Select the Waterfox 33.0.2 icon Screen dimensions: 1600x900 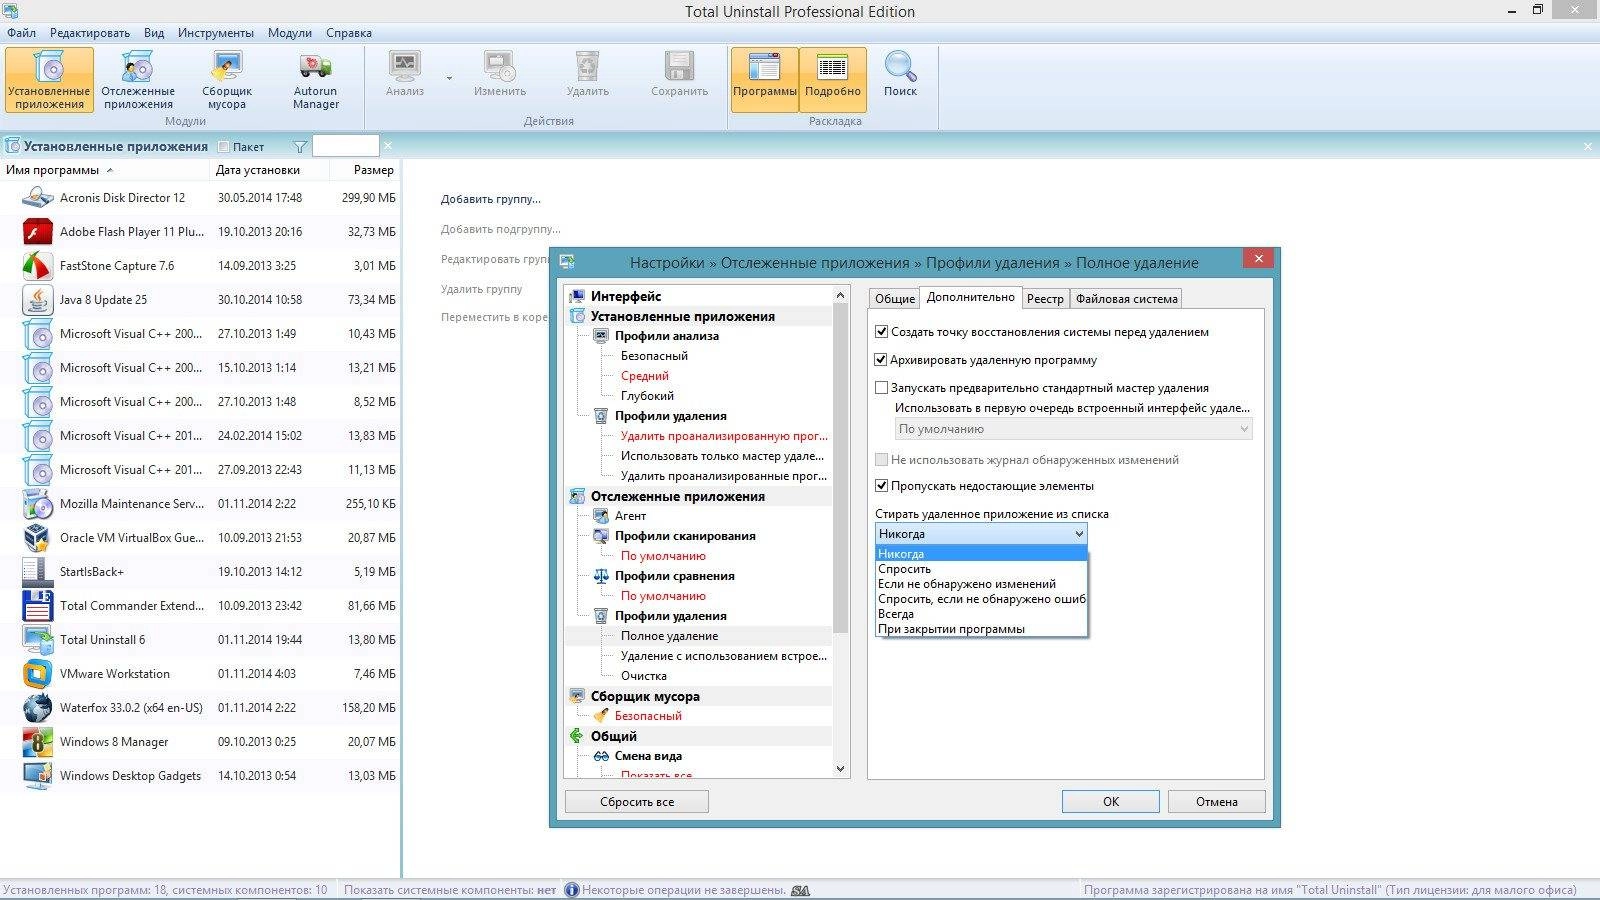point(37,708)
